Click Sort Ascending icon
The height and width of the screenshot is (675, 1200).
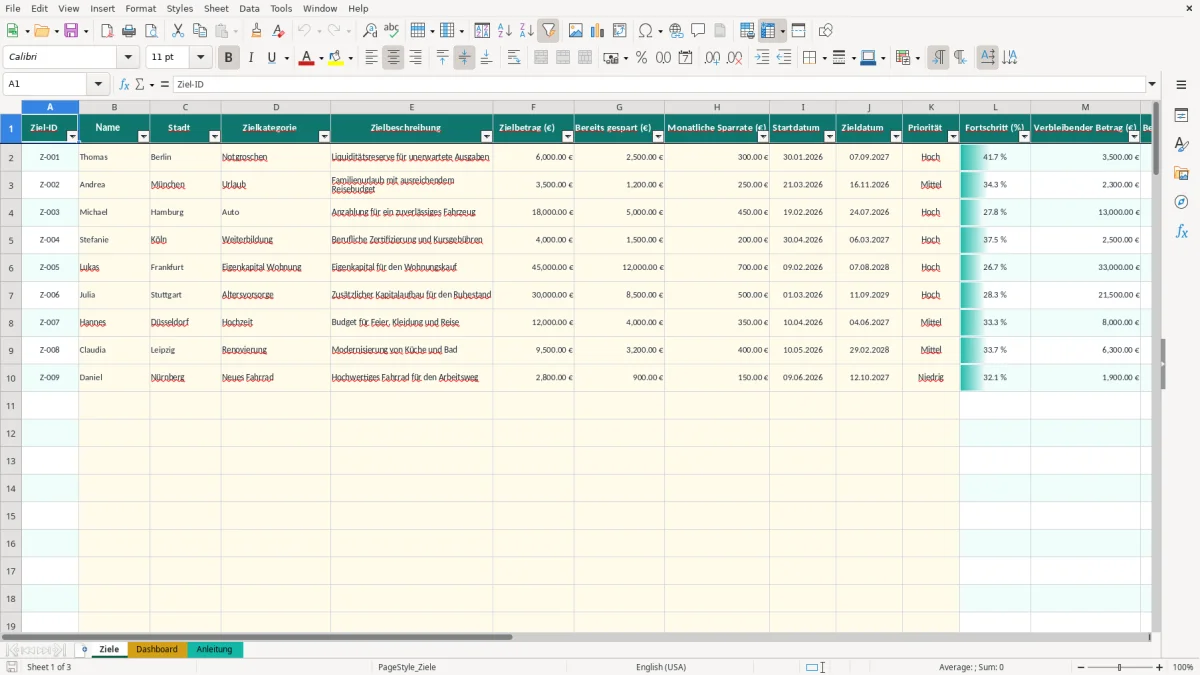pyautogui.click(x=504, y=31)
